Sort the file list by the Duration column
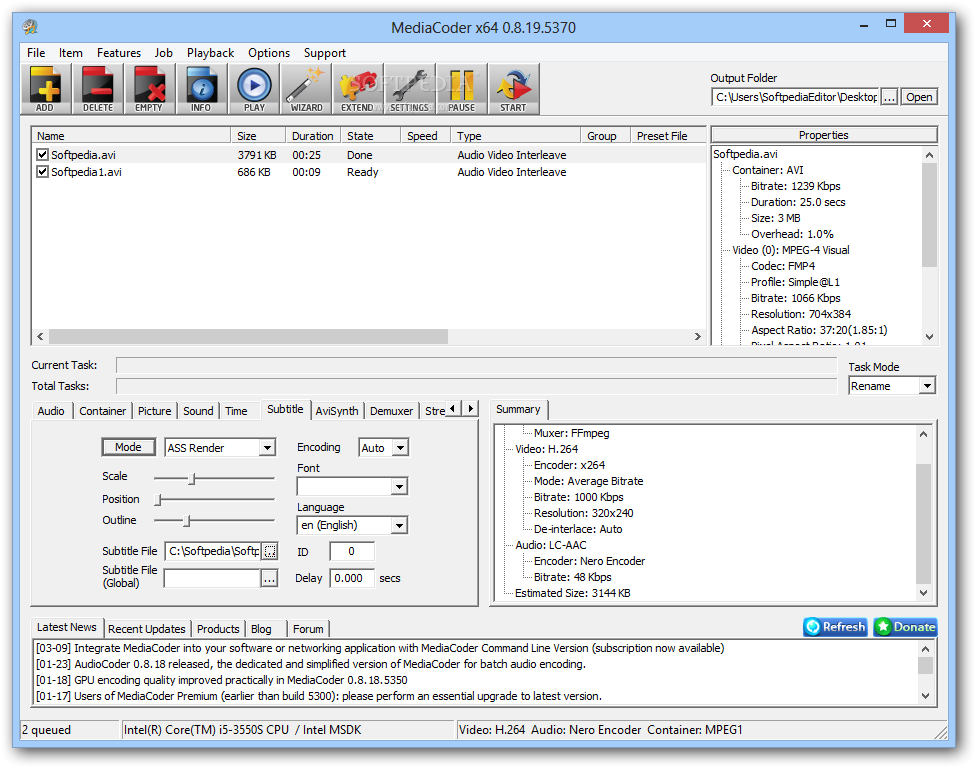This screenshot has height=768, width=976. (x=313, y=136)
